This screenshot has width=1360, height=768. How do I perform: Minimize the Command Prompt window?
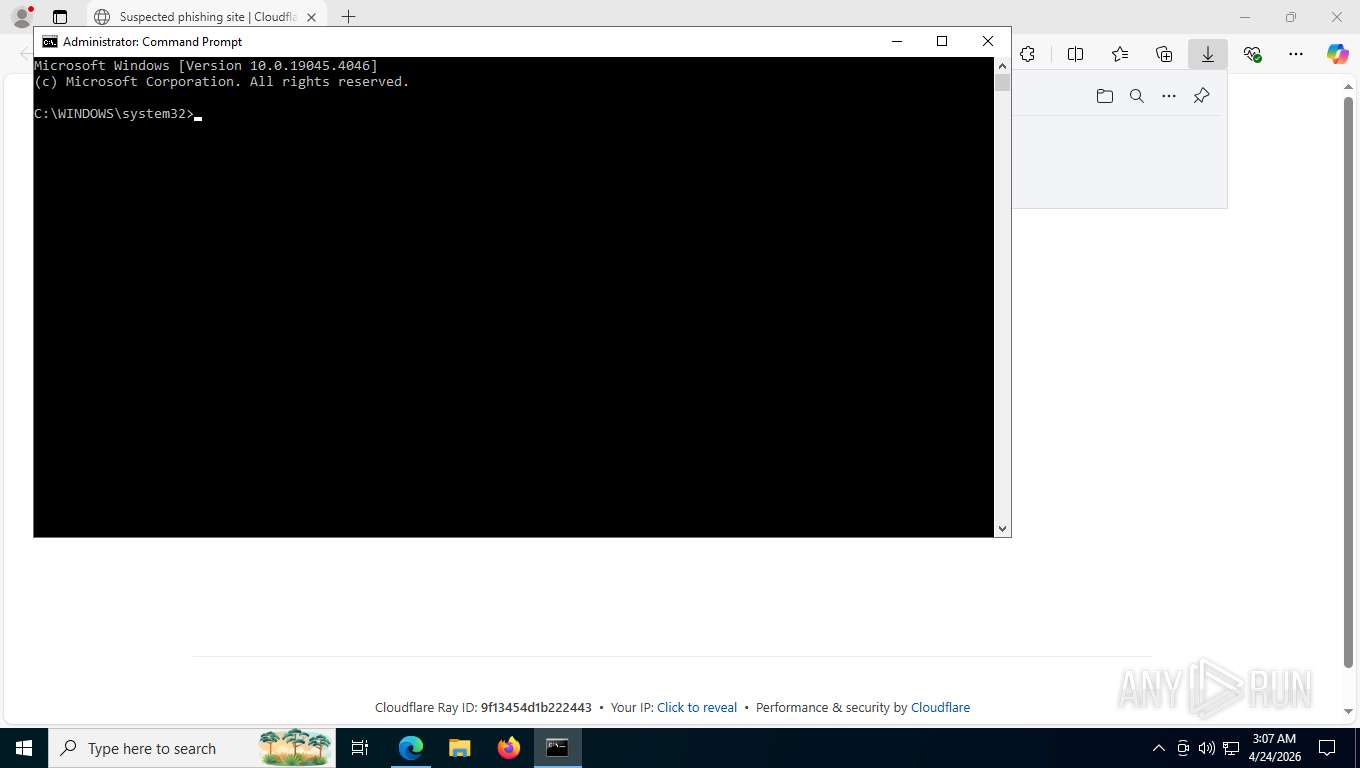[x=896, y=41]
